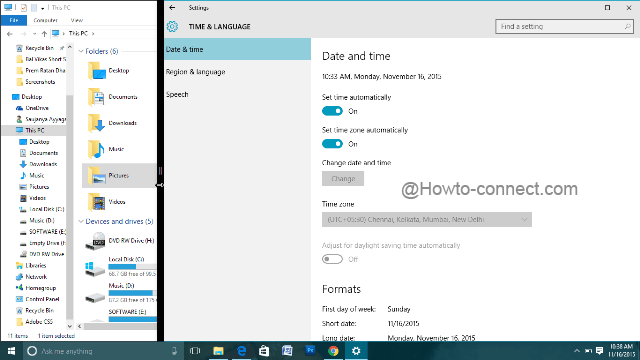This screenshot has height=360, width=640.
Task: Click the Settings gear icon beside Time & Language
Action: coord(172,27)
